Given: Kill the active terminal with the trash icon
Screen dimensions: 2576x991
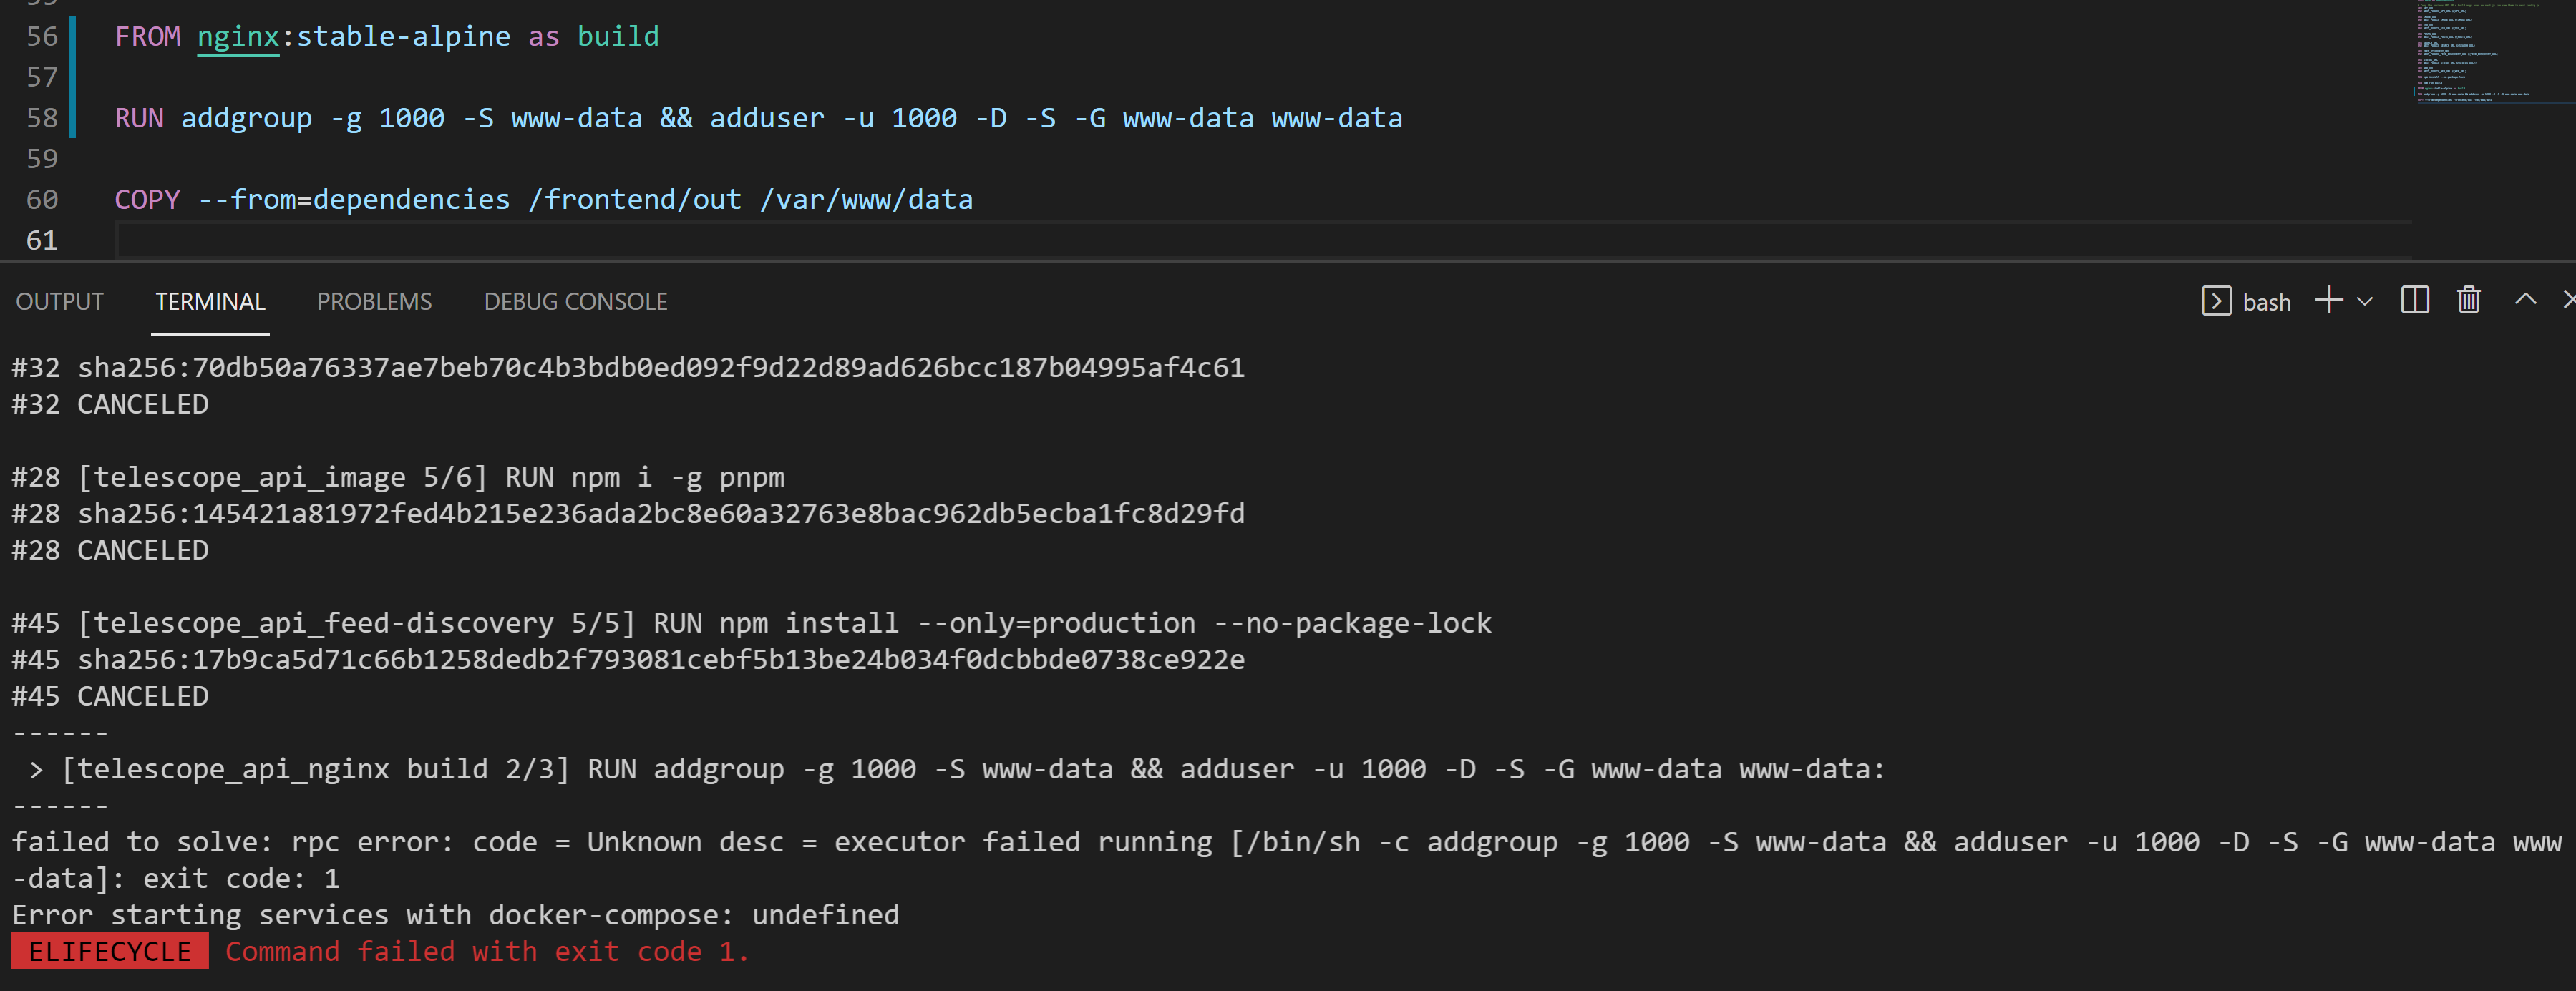Looking at the screenshot, I should pos(2468,300).
